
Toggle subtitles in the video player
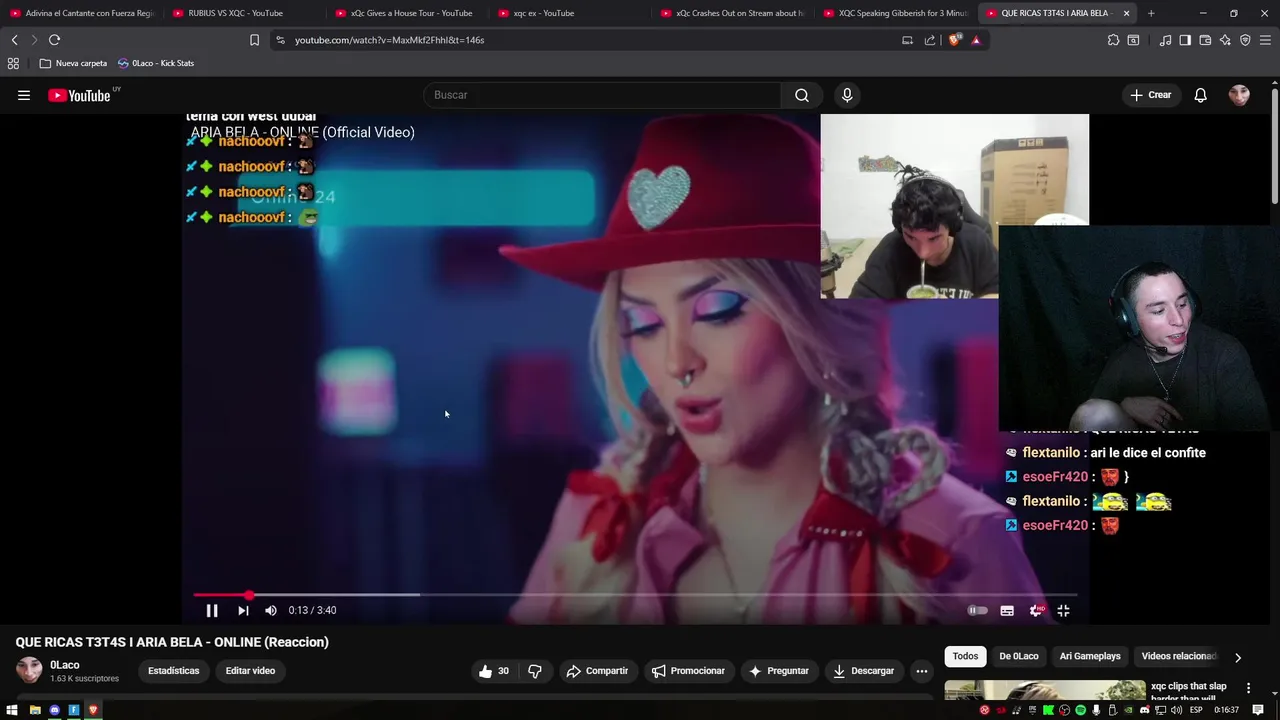[x=1007, y=610]
